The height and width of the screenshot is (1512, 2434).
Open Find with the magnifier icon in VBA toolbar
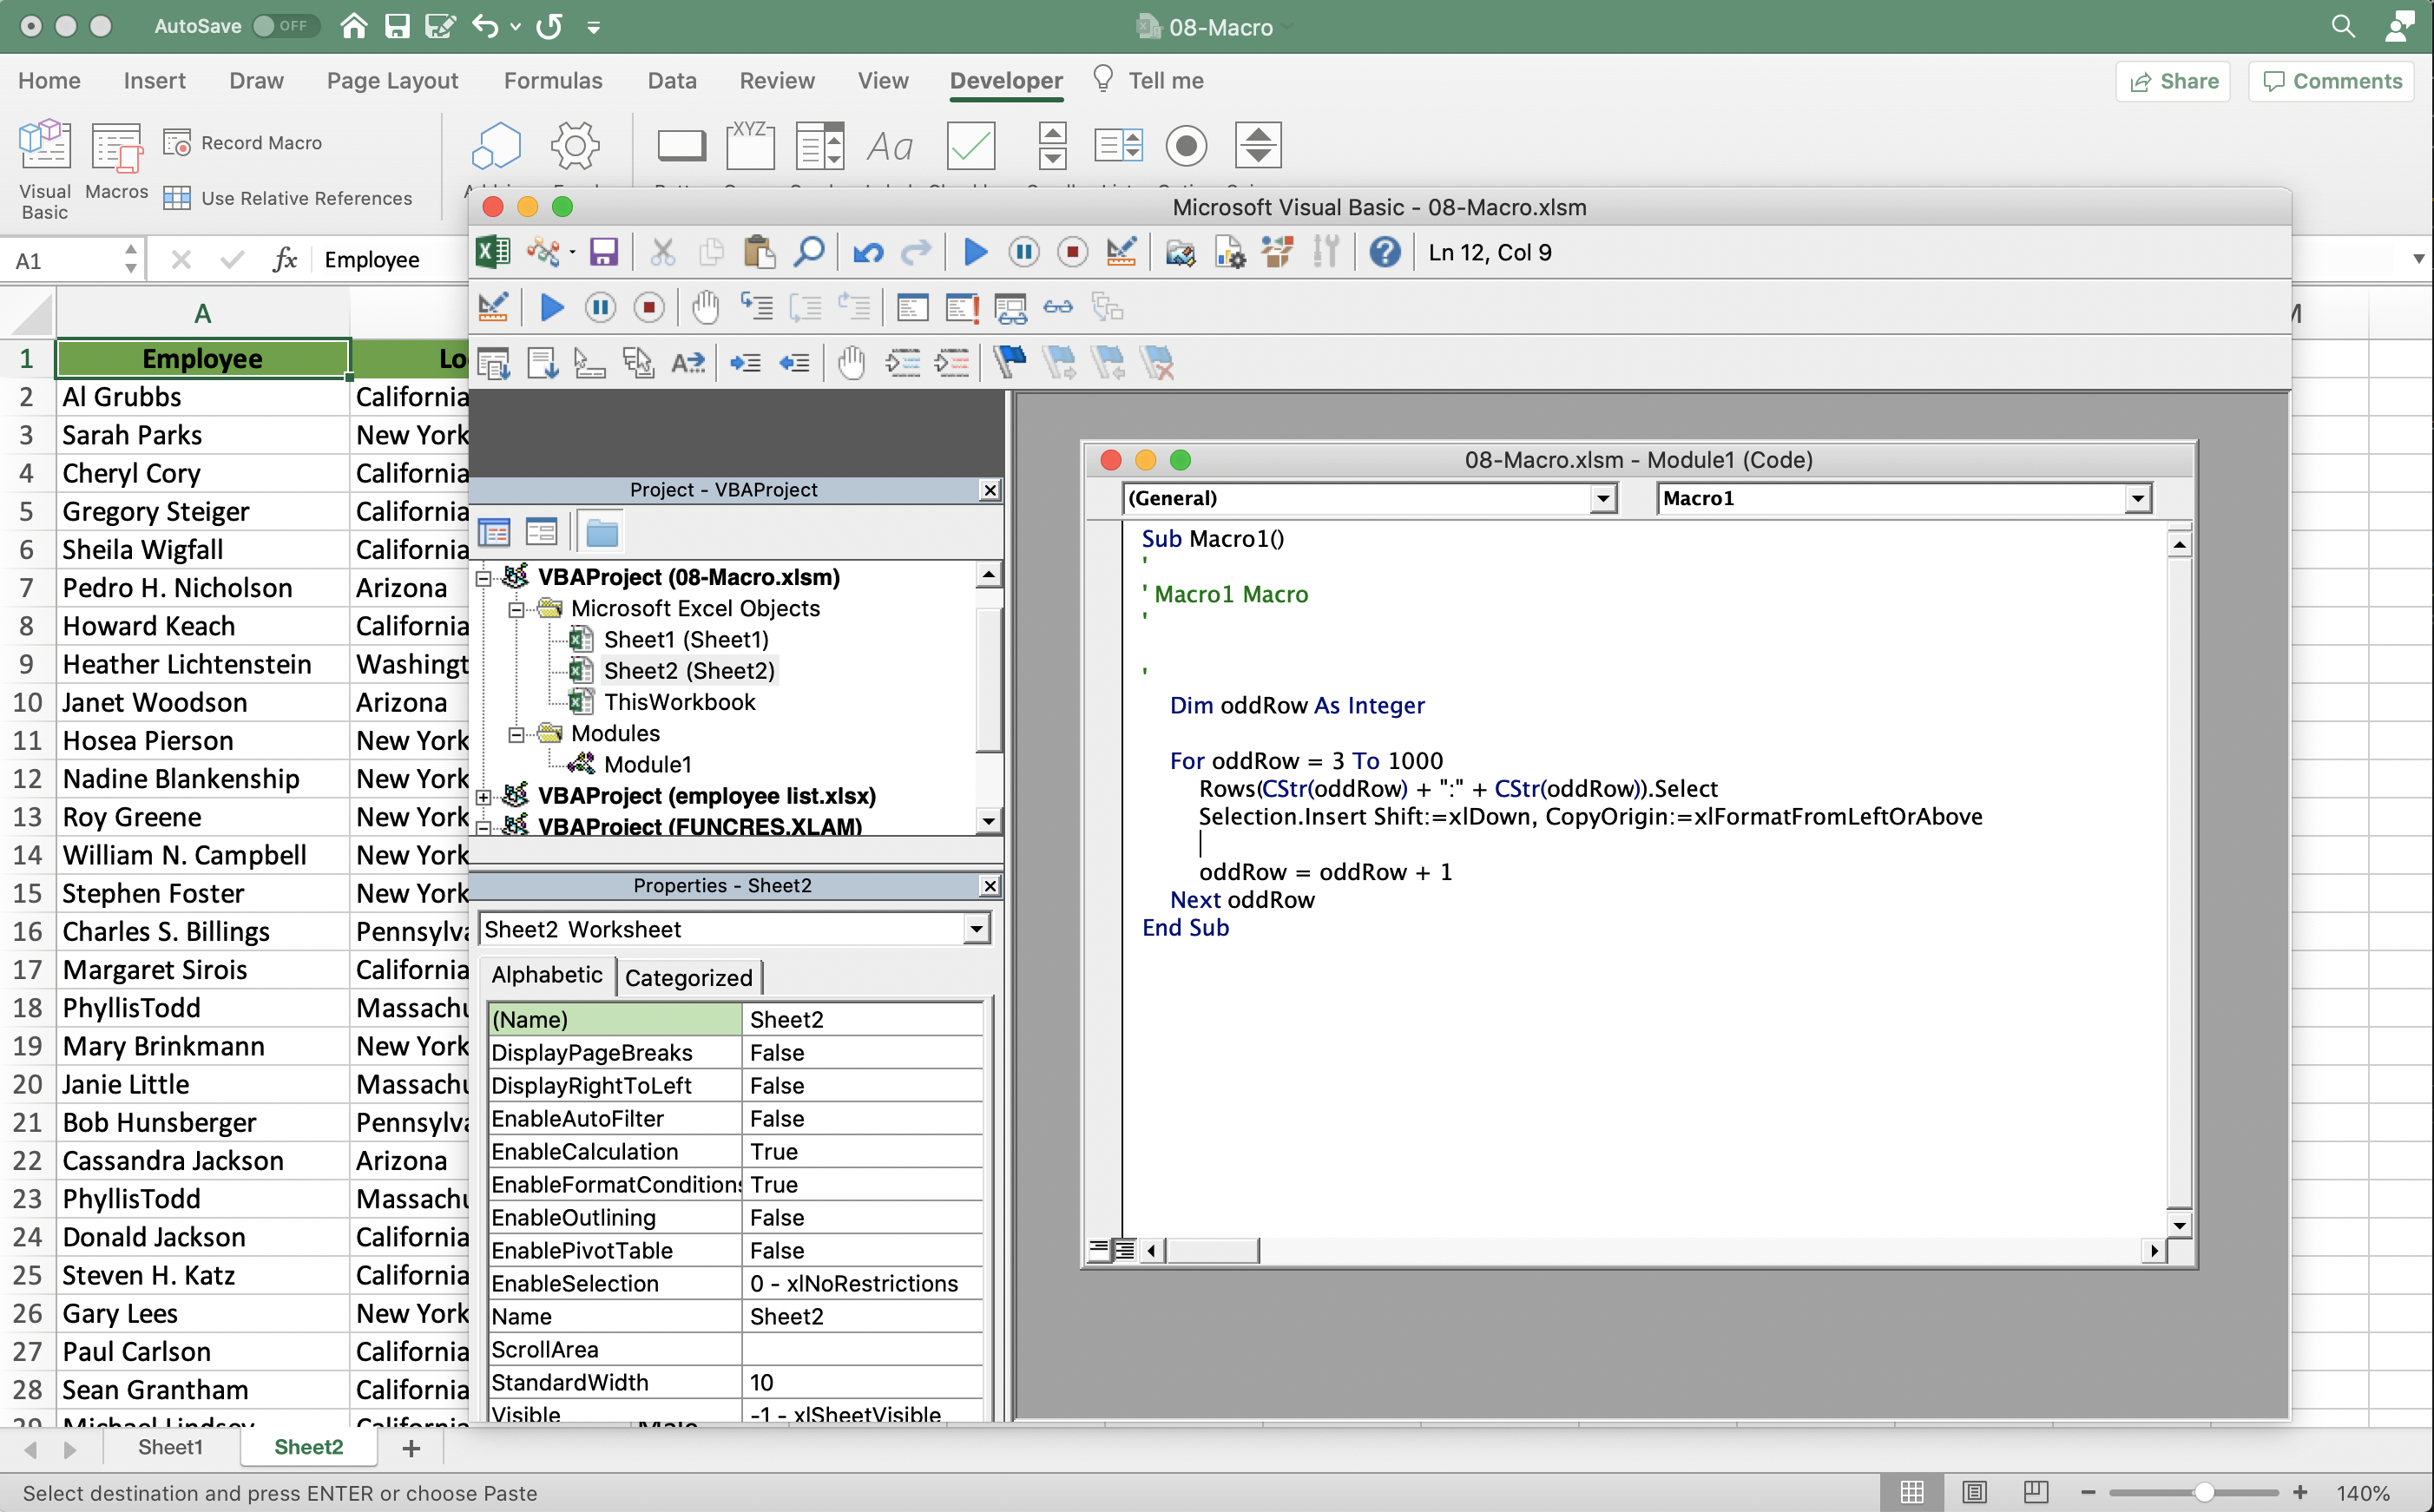[808, 252]
